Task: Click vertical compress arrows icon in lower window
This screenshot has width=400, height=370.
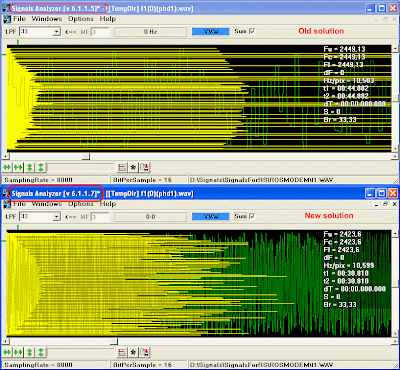Action: click(41, 352)
